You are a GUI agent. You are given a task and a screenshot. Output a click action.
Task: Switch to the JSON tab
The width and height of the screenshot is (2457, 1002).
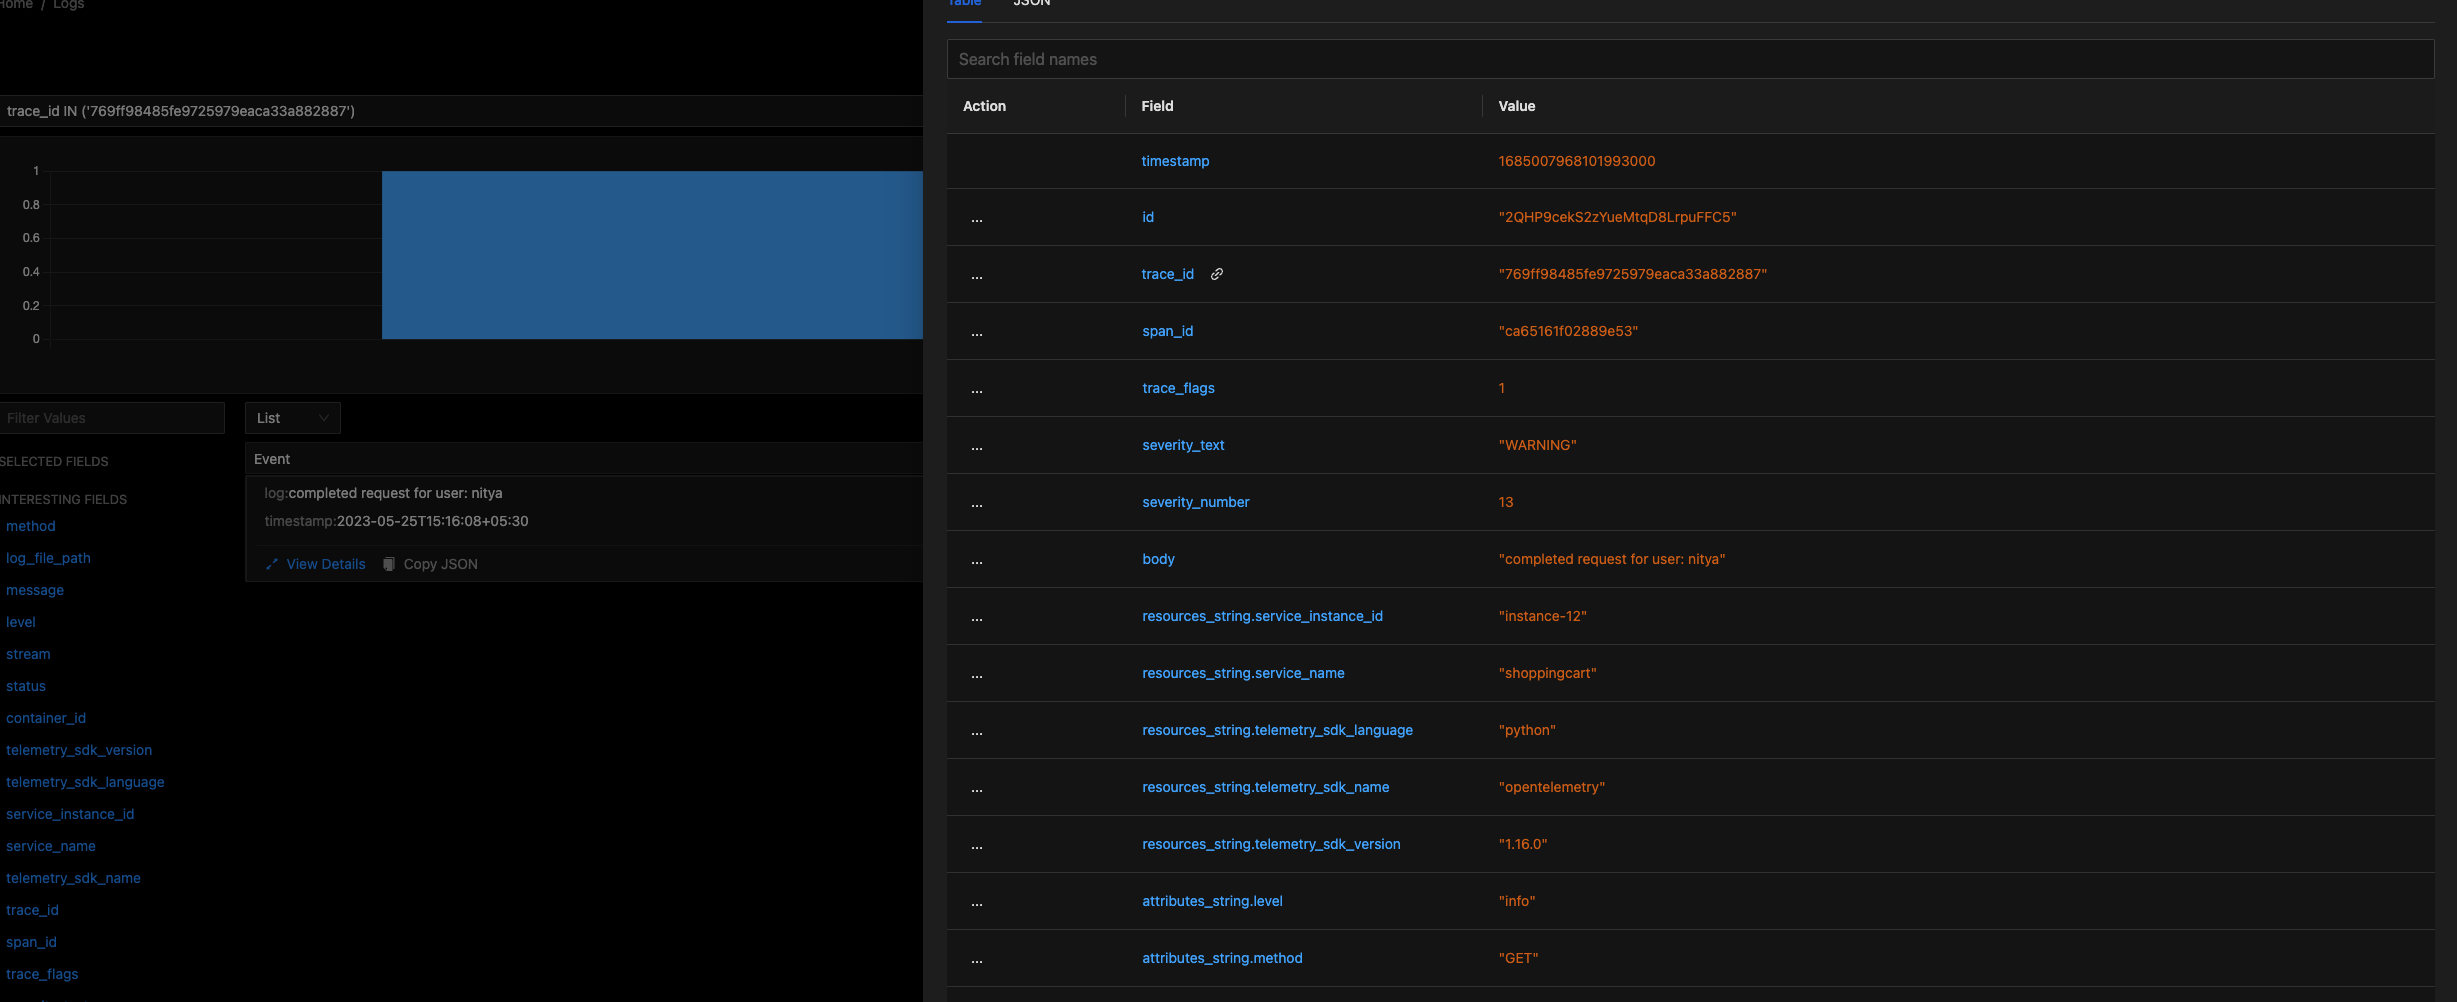tap(1031, 4)
